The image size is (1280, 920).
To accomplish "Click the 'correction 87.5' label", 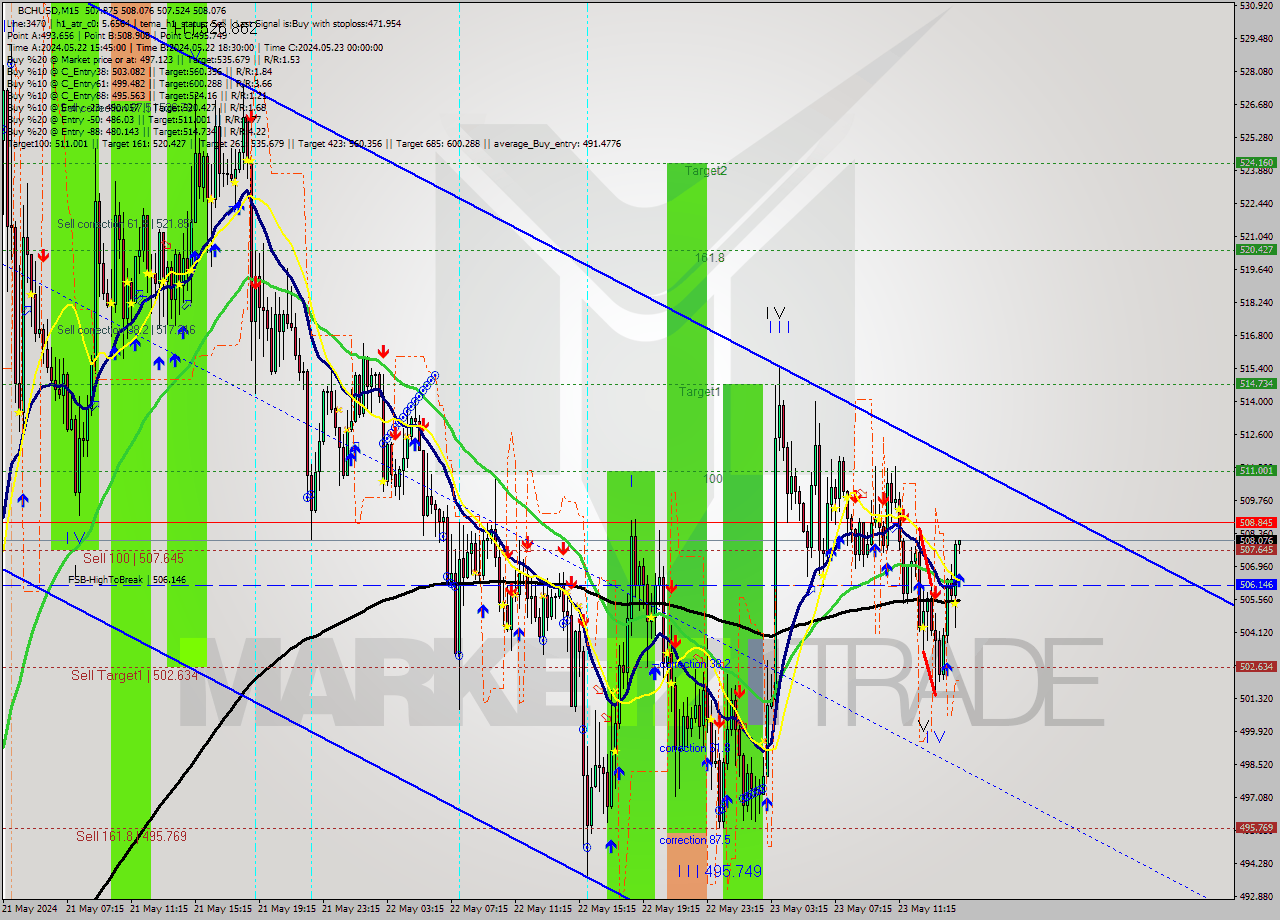I will (x=695, y=840).
